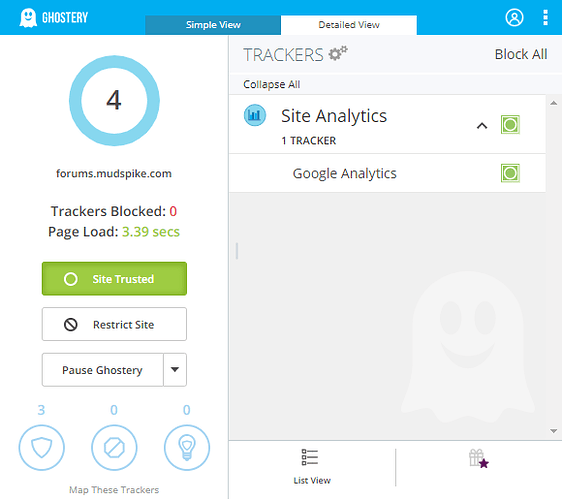This screenshot has width=562, height=500.
Task: Switch to the Simple View tab
Action: tap(213, 25)
